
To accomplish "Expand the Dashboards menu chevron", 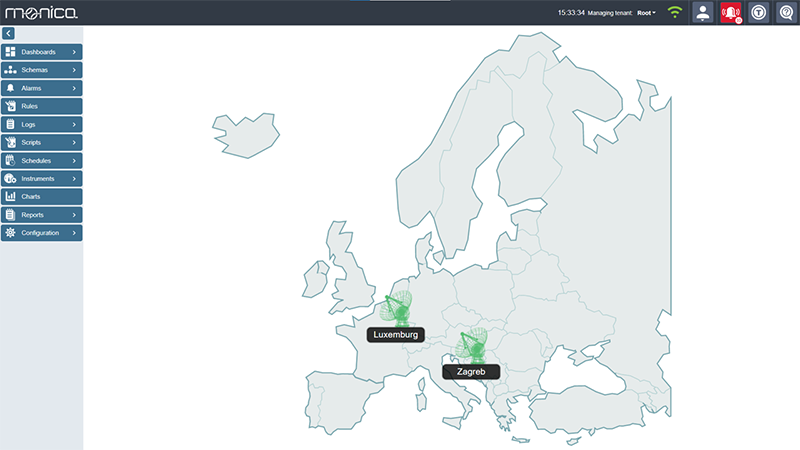I will [x=74, y=51].
